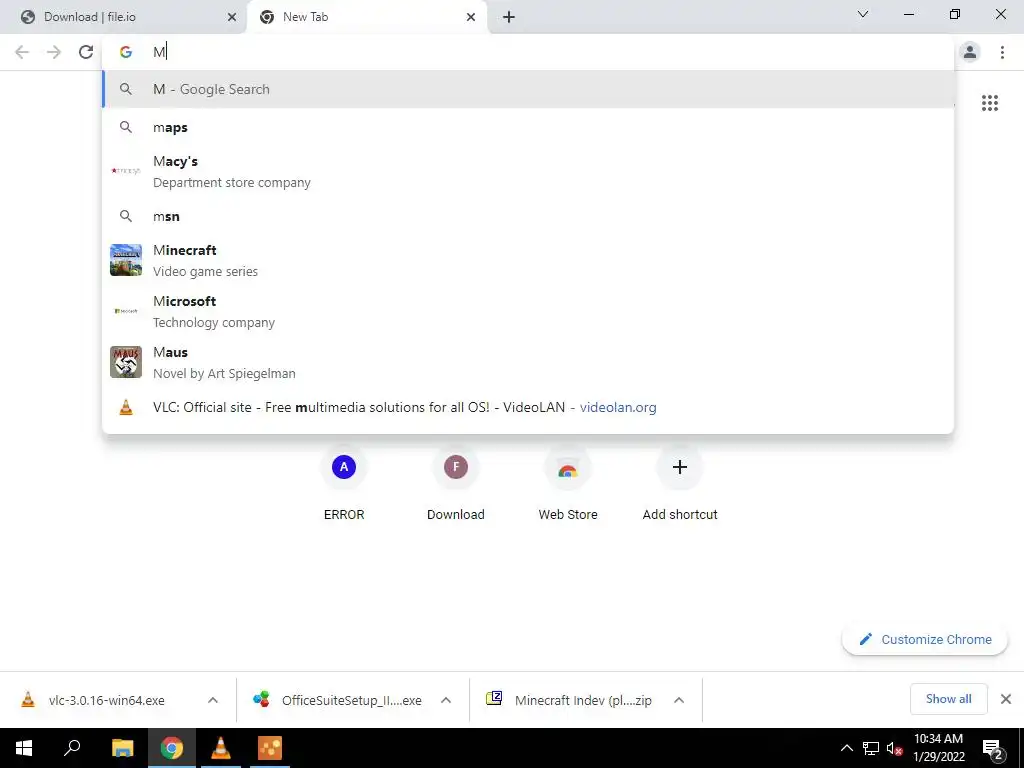This screenshot has height=768, width=1024.
Task: Open the taskbar clock and date
Action: (938, 748)
